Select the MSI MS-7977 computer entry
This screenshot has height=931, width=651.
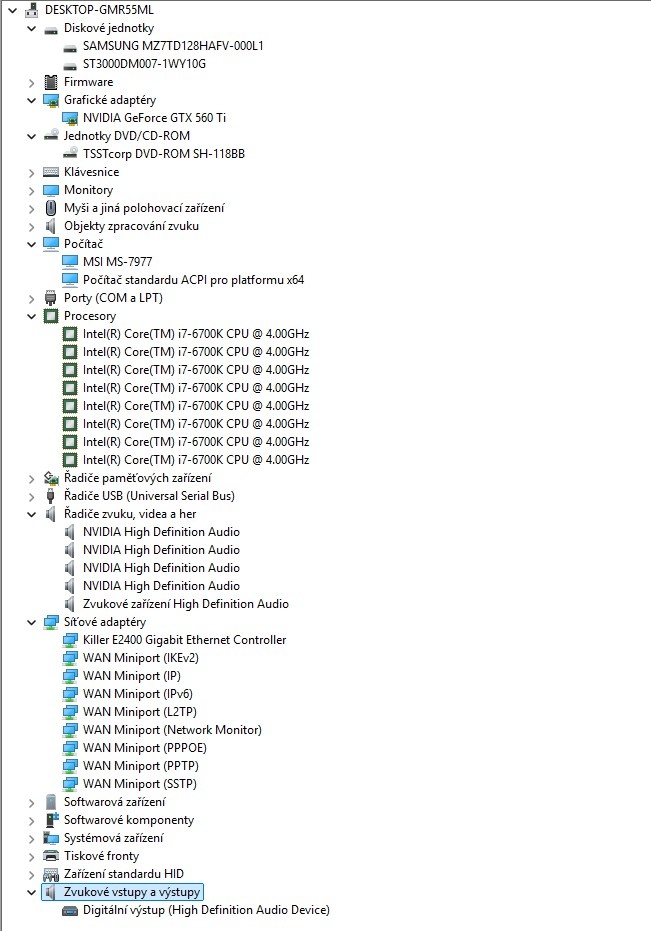118,262
